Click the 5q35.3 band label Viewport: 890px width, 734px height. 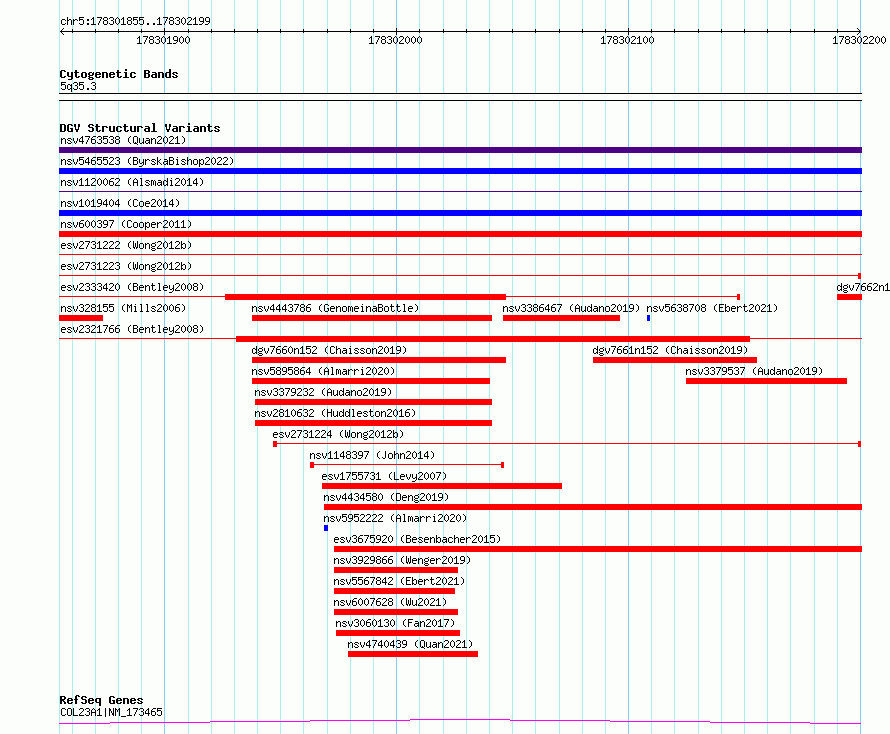click(78, 86)
